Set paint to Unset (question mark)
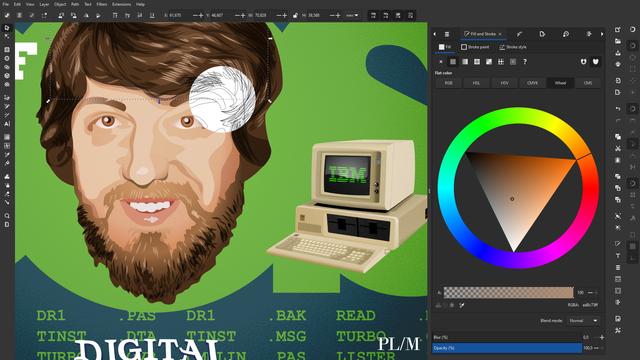 coord(525,62)
